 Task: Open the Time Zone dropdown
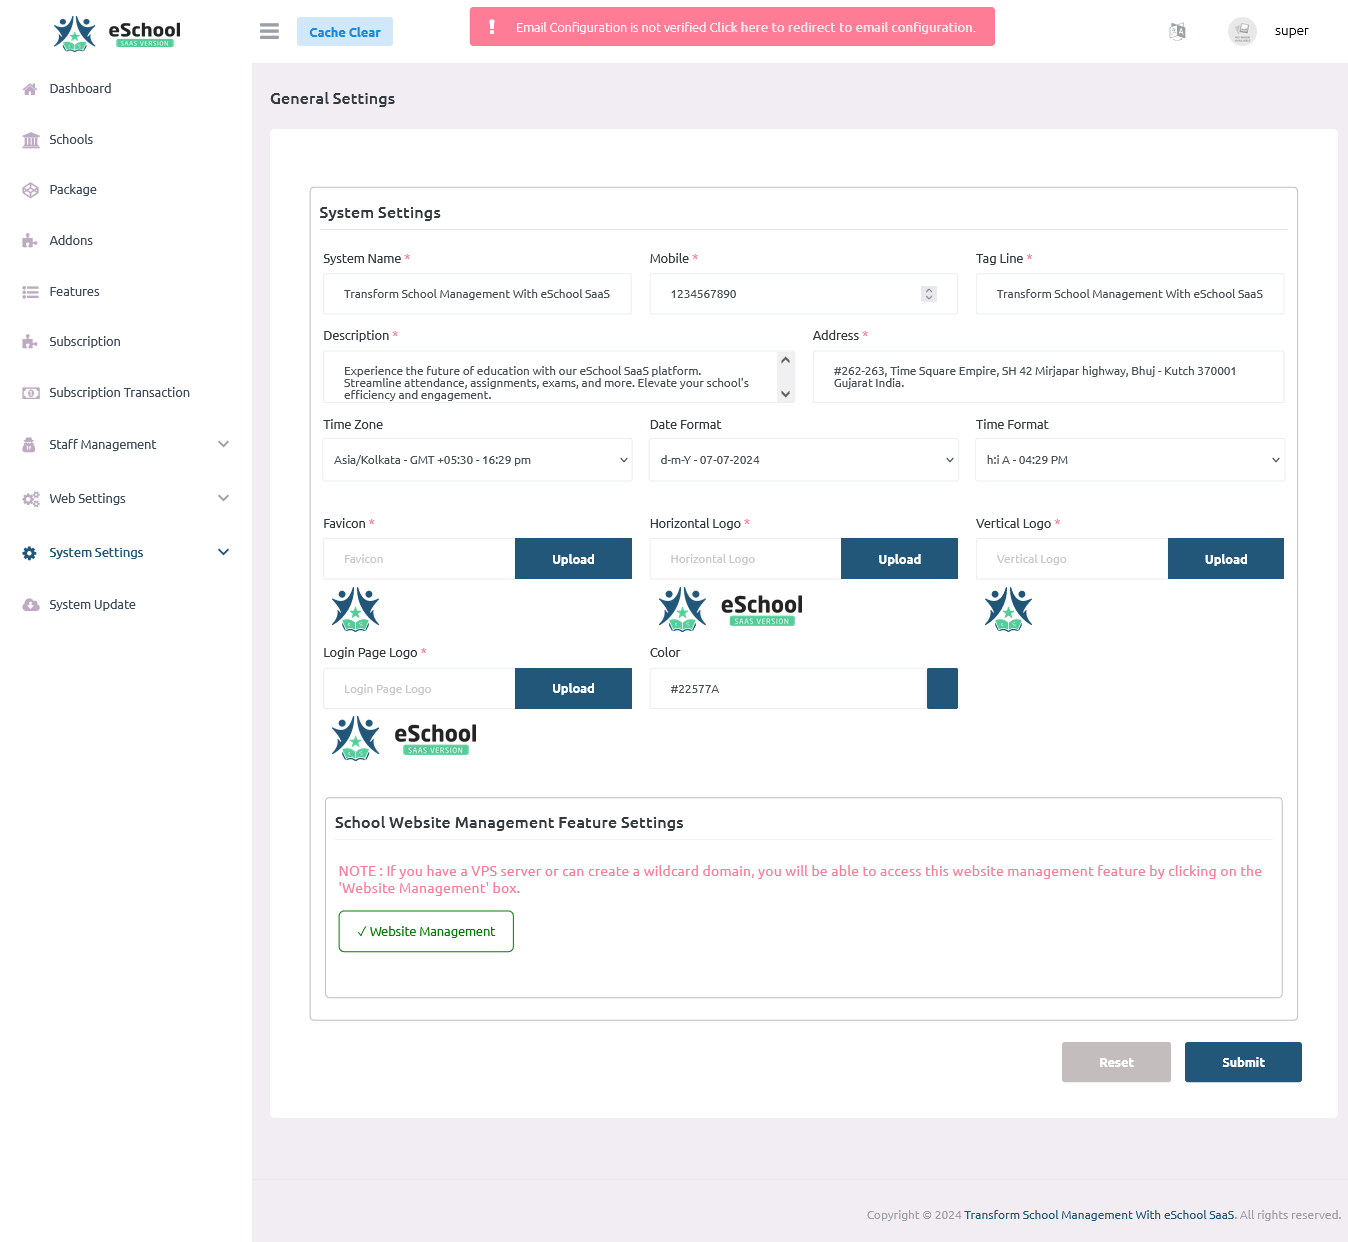477,459
